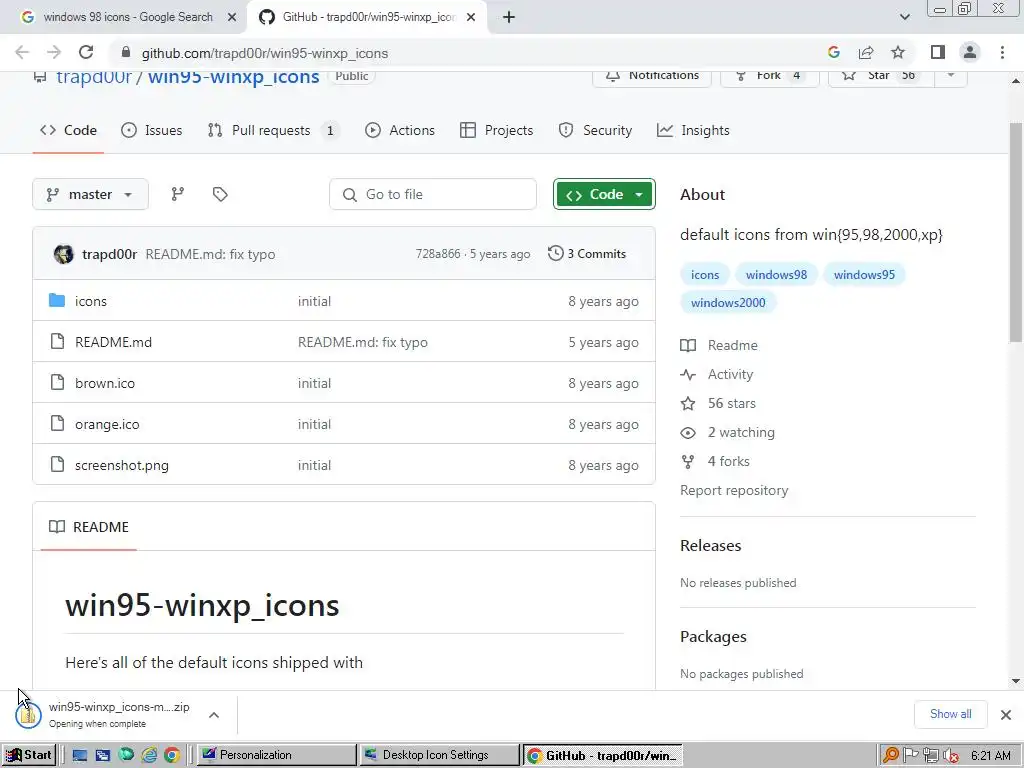Screen dimensions: 1024x768
Task: Open the Projects tab
Action: [496, 130]
